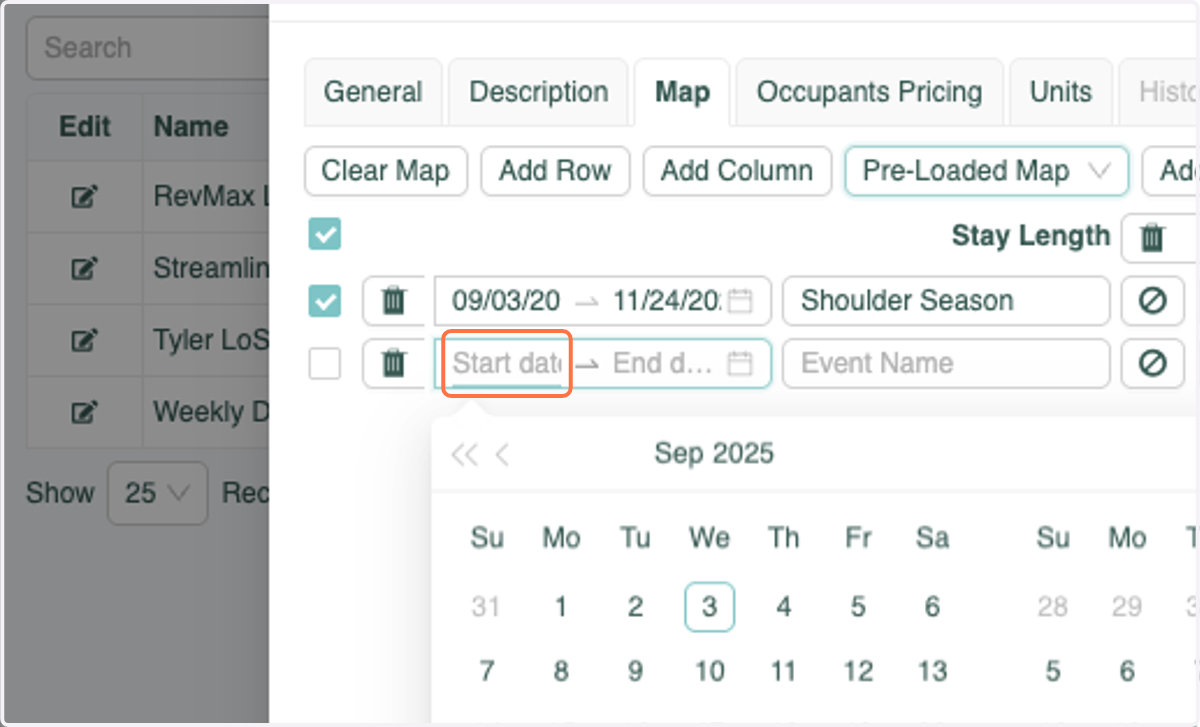This screenshot has width=1200, height=727.
Task: Click the block icon on Event Name row
Action: coord(1153,364)
